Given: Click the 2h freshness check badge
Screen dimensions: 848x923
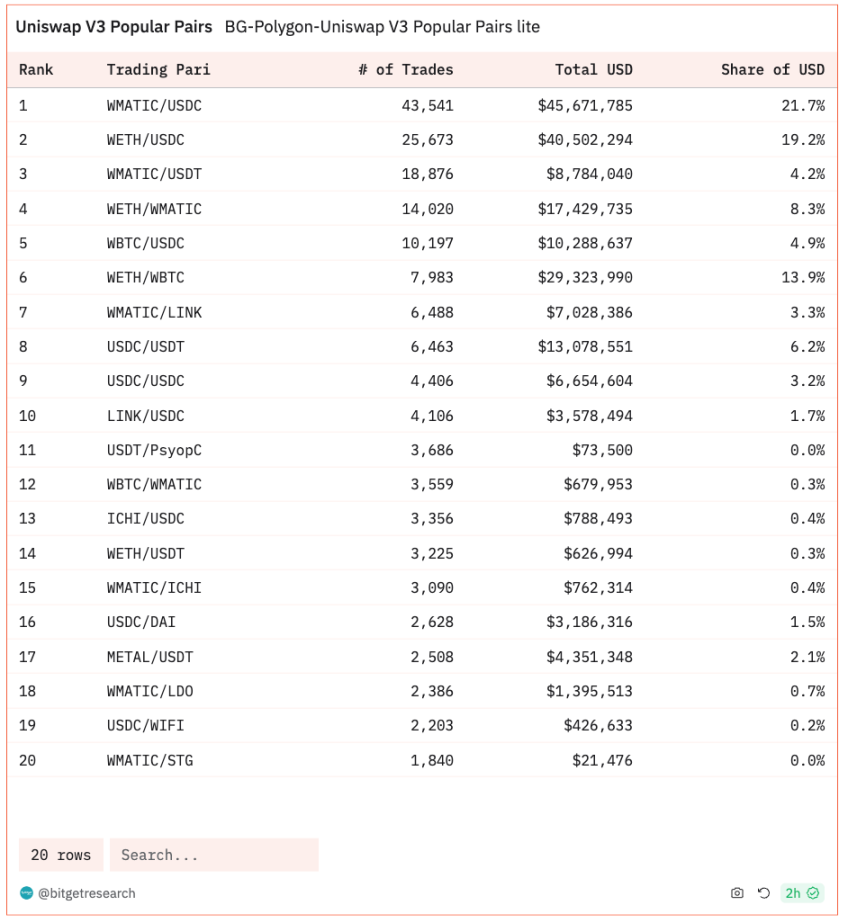Looking at the screenshot, I should pos(802,893).
